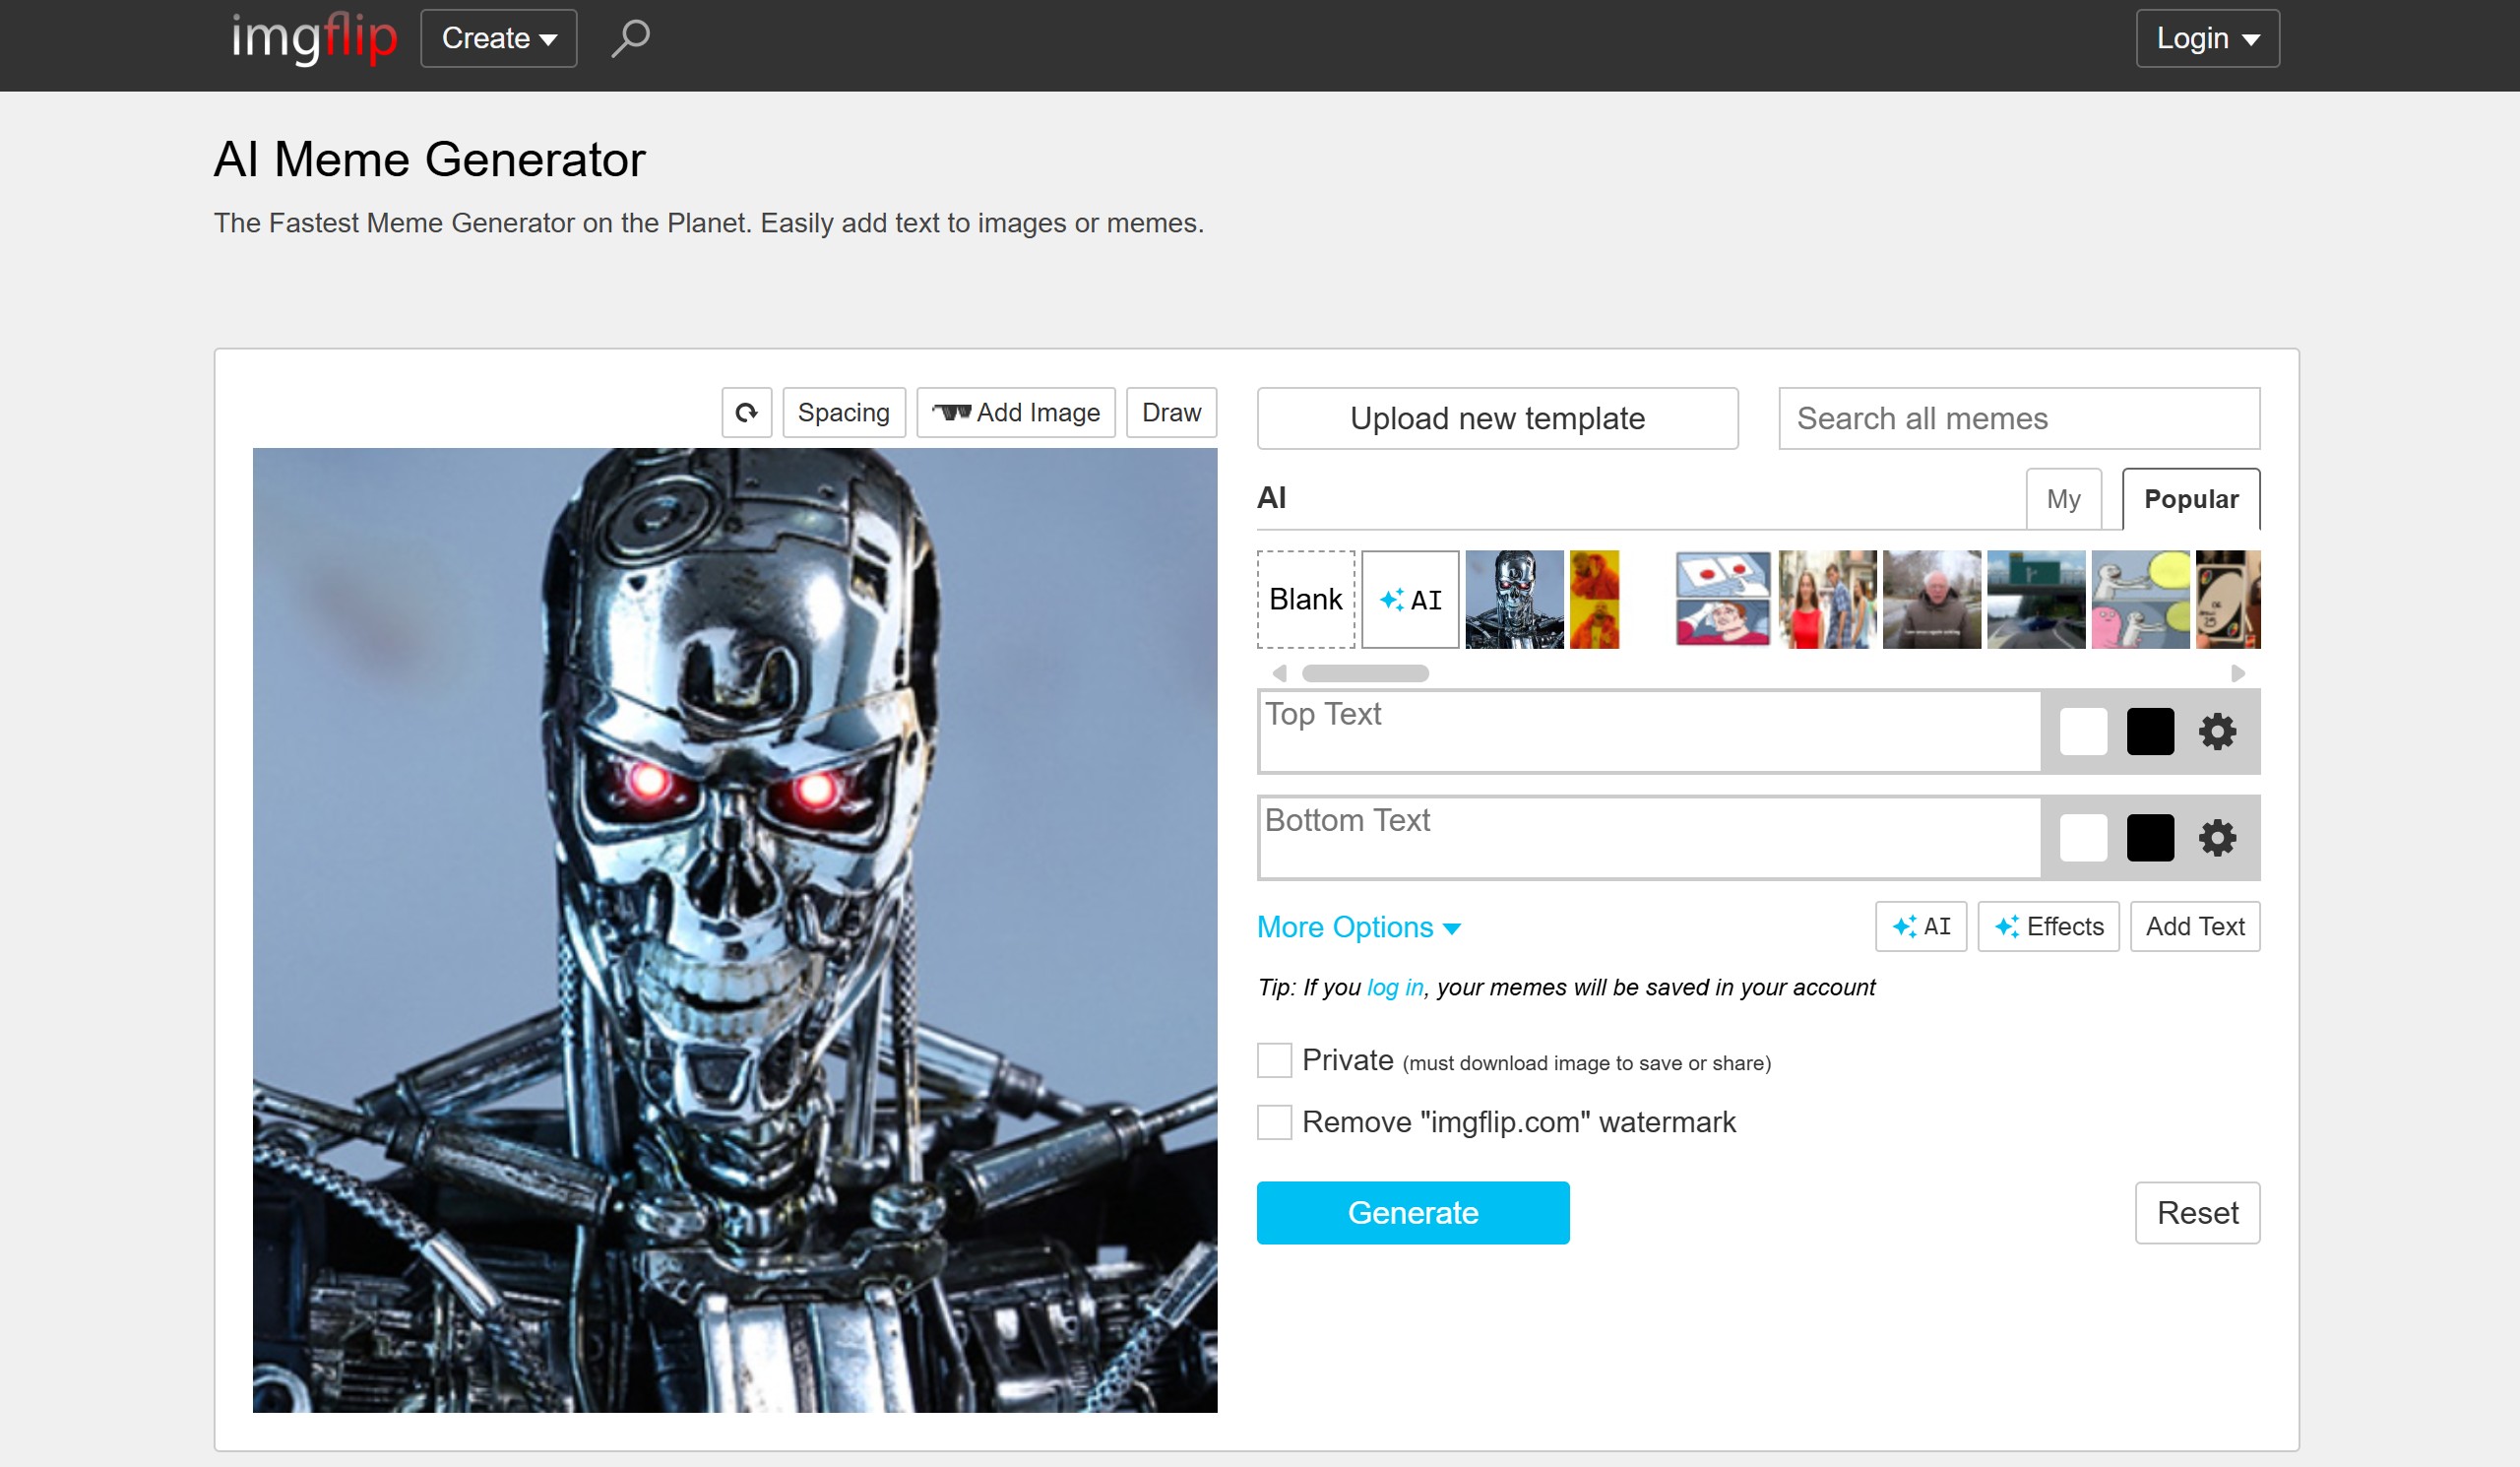
Task: Check Remove imgflip.com watermark box
Action: pyautogui.click(x=1274, y=1122)
